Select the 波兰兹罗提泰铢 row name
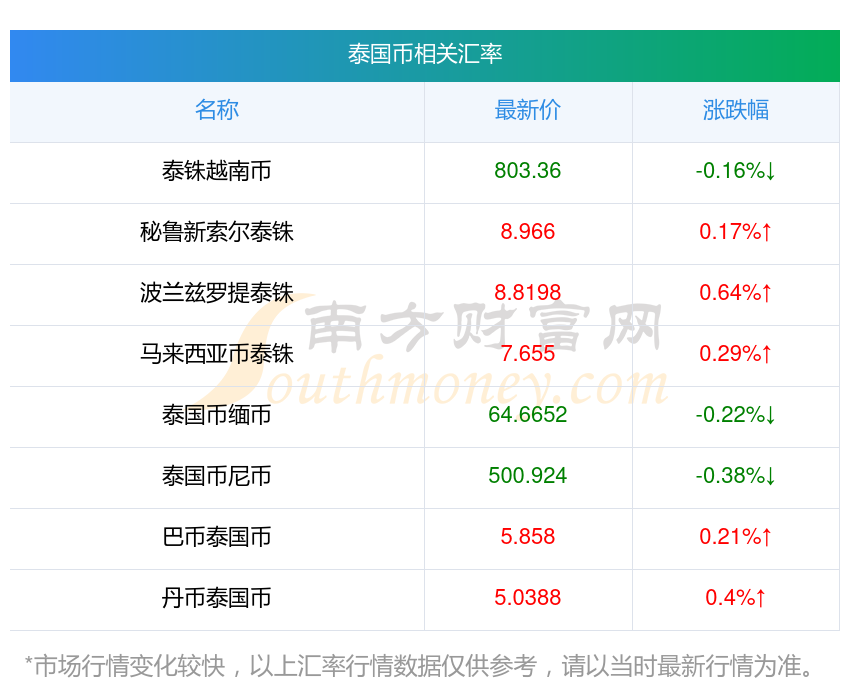This screenshot has height=698, width=850. pos(217,293)
